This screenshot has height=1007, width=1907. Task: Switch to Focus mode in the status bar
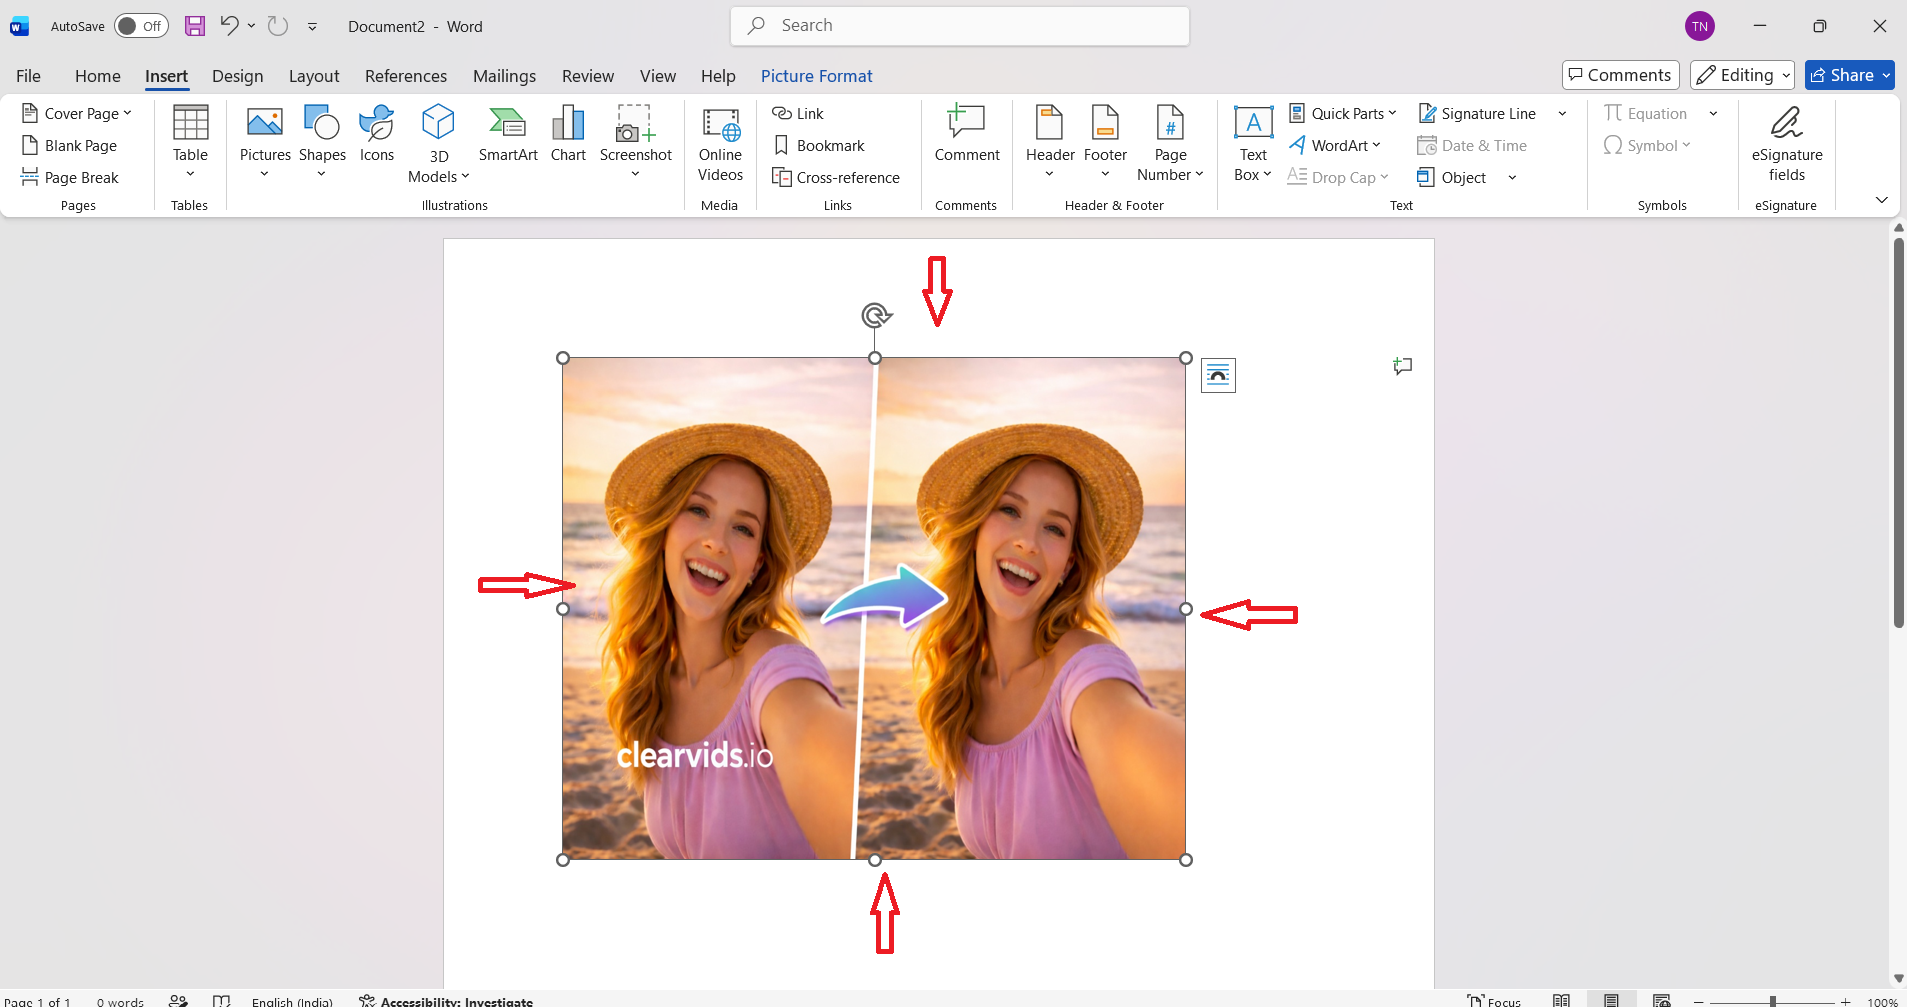(x=1494, y=1000)
